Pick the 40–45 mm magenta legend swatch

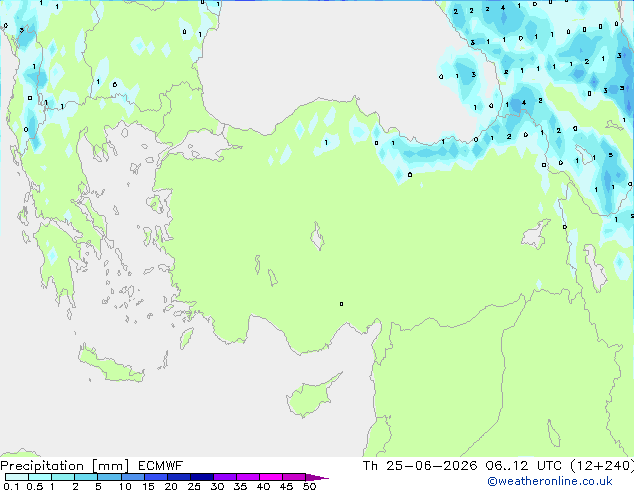point(271,477)
